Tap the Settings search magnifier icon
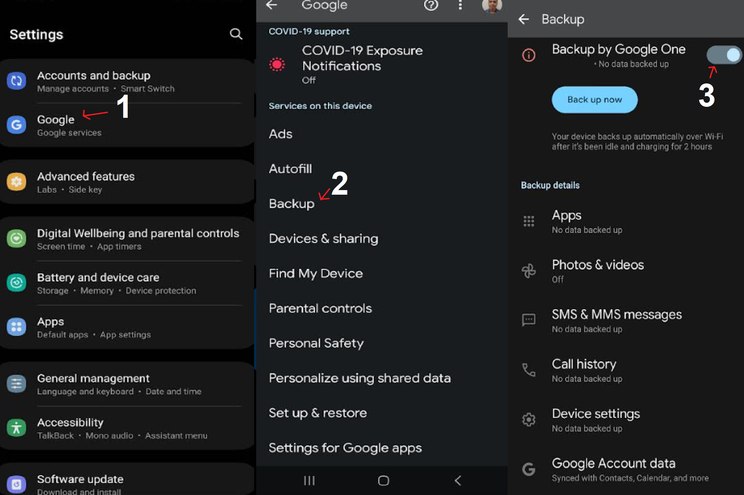Image resolution: width=744 pixels, height=495 pixels. pos(236,34)
